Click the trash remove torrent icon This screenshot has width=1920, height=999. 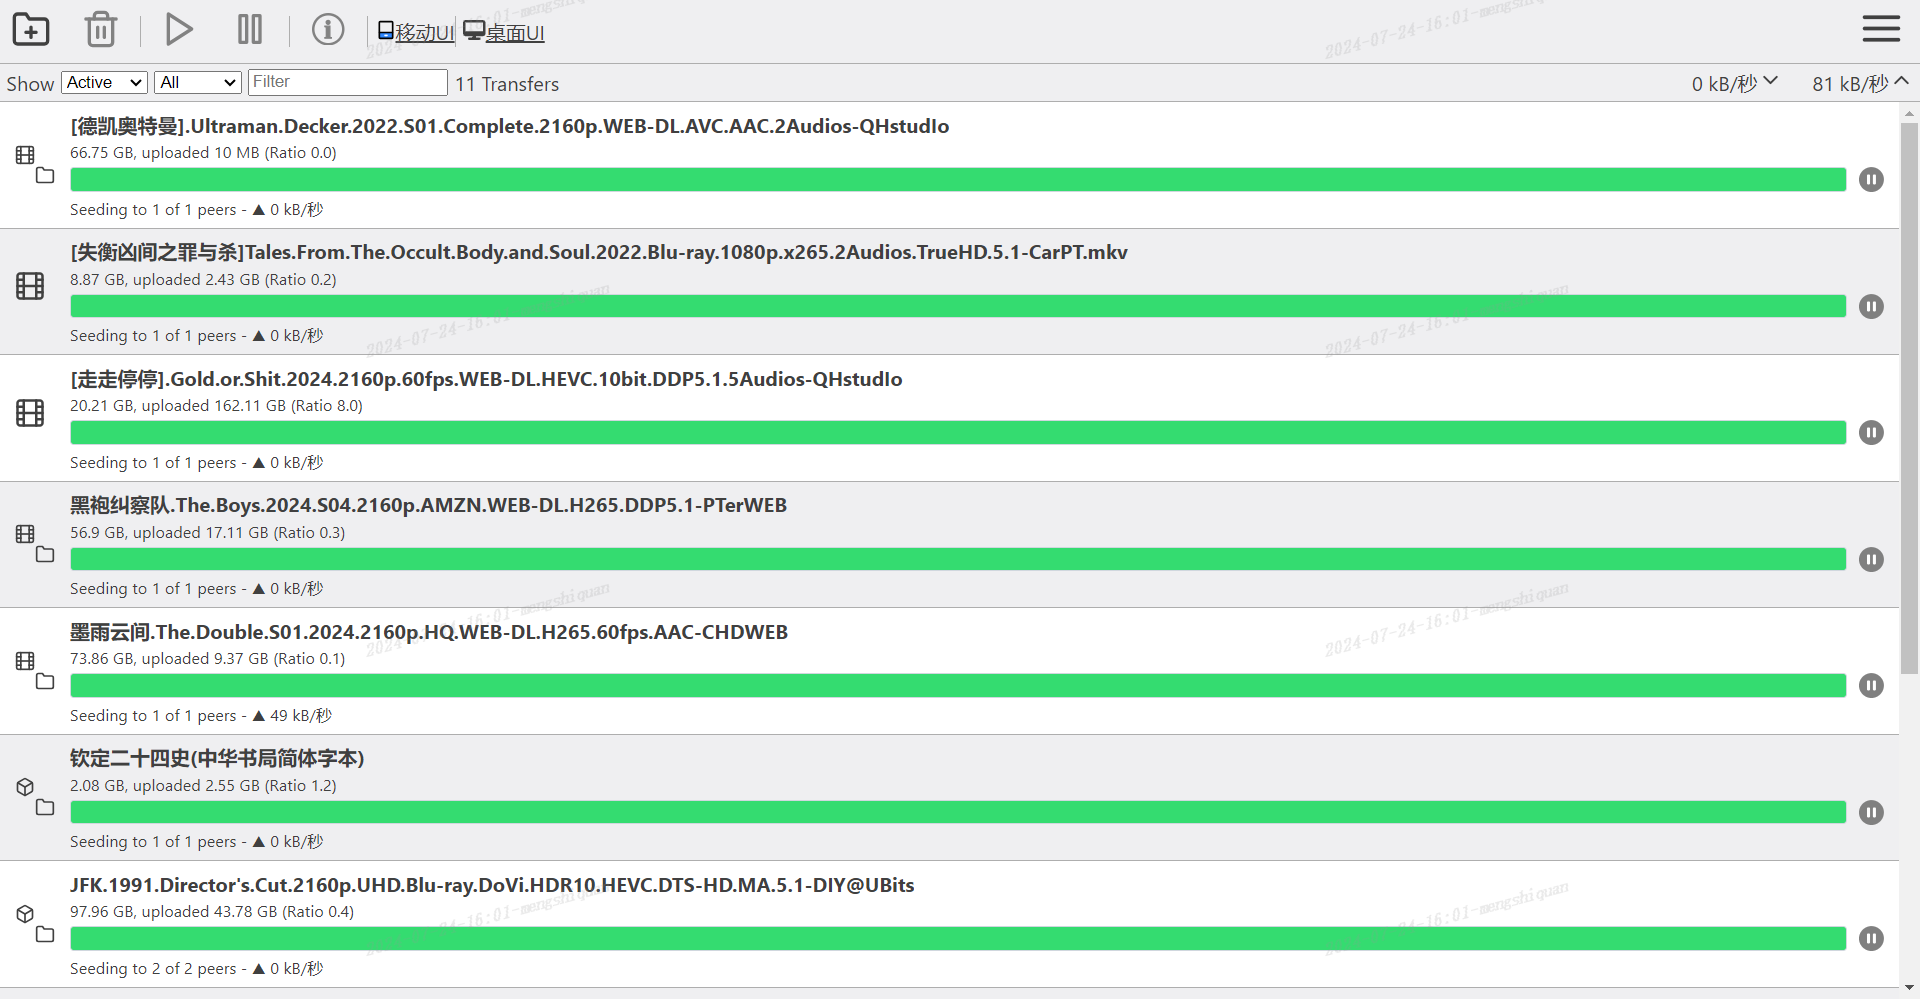[x=101, y=30]
